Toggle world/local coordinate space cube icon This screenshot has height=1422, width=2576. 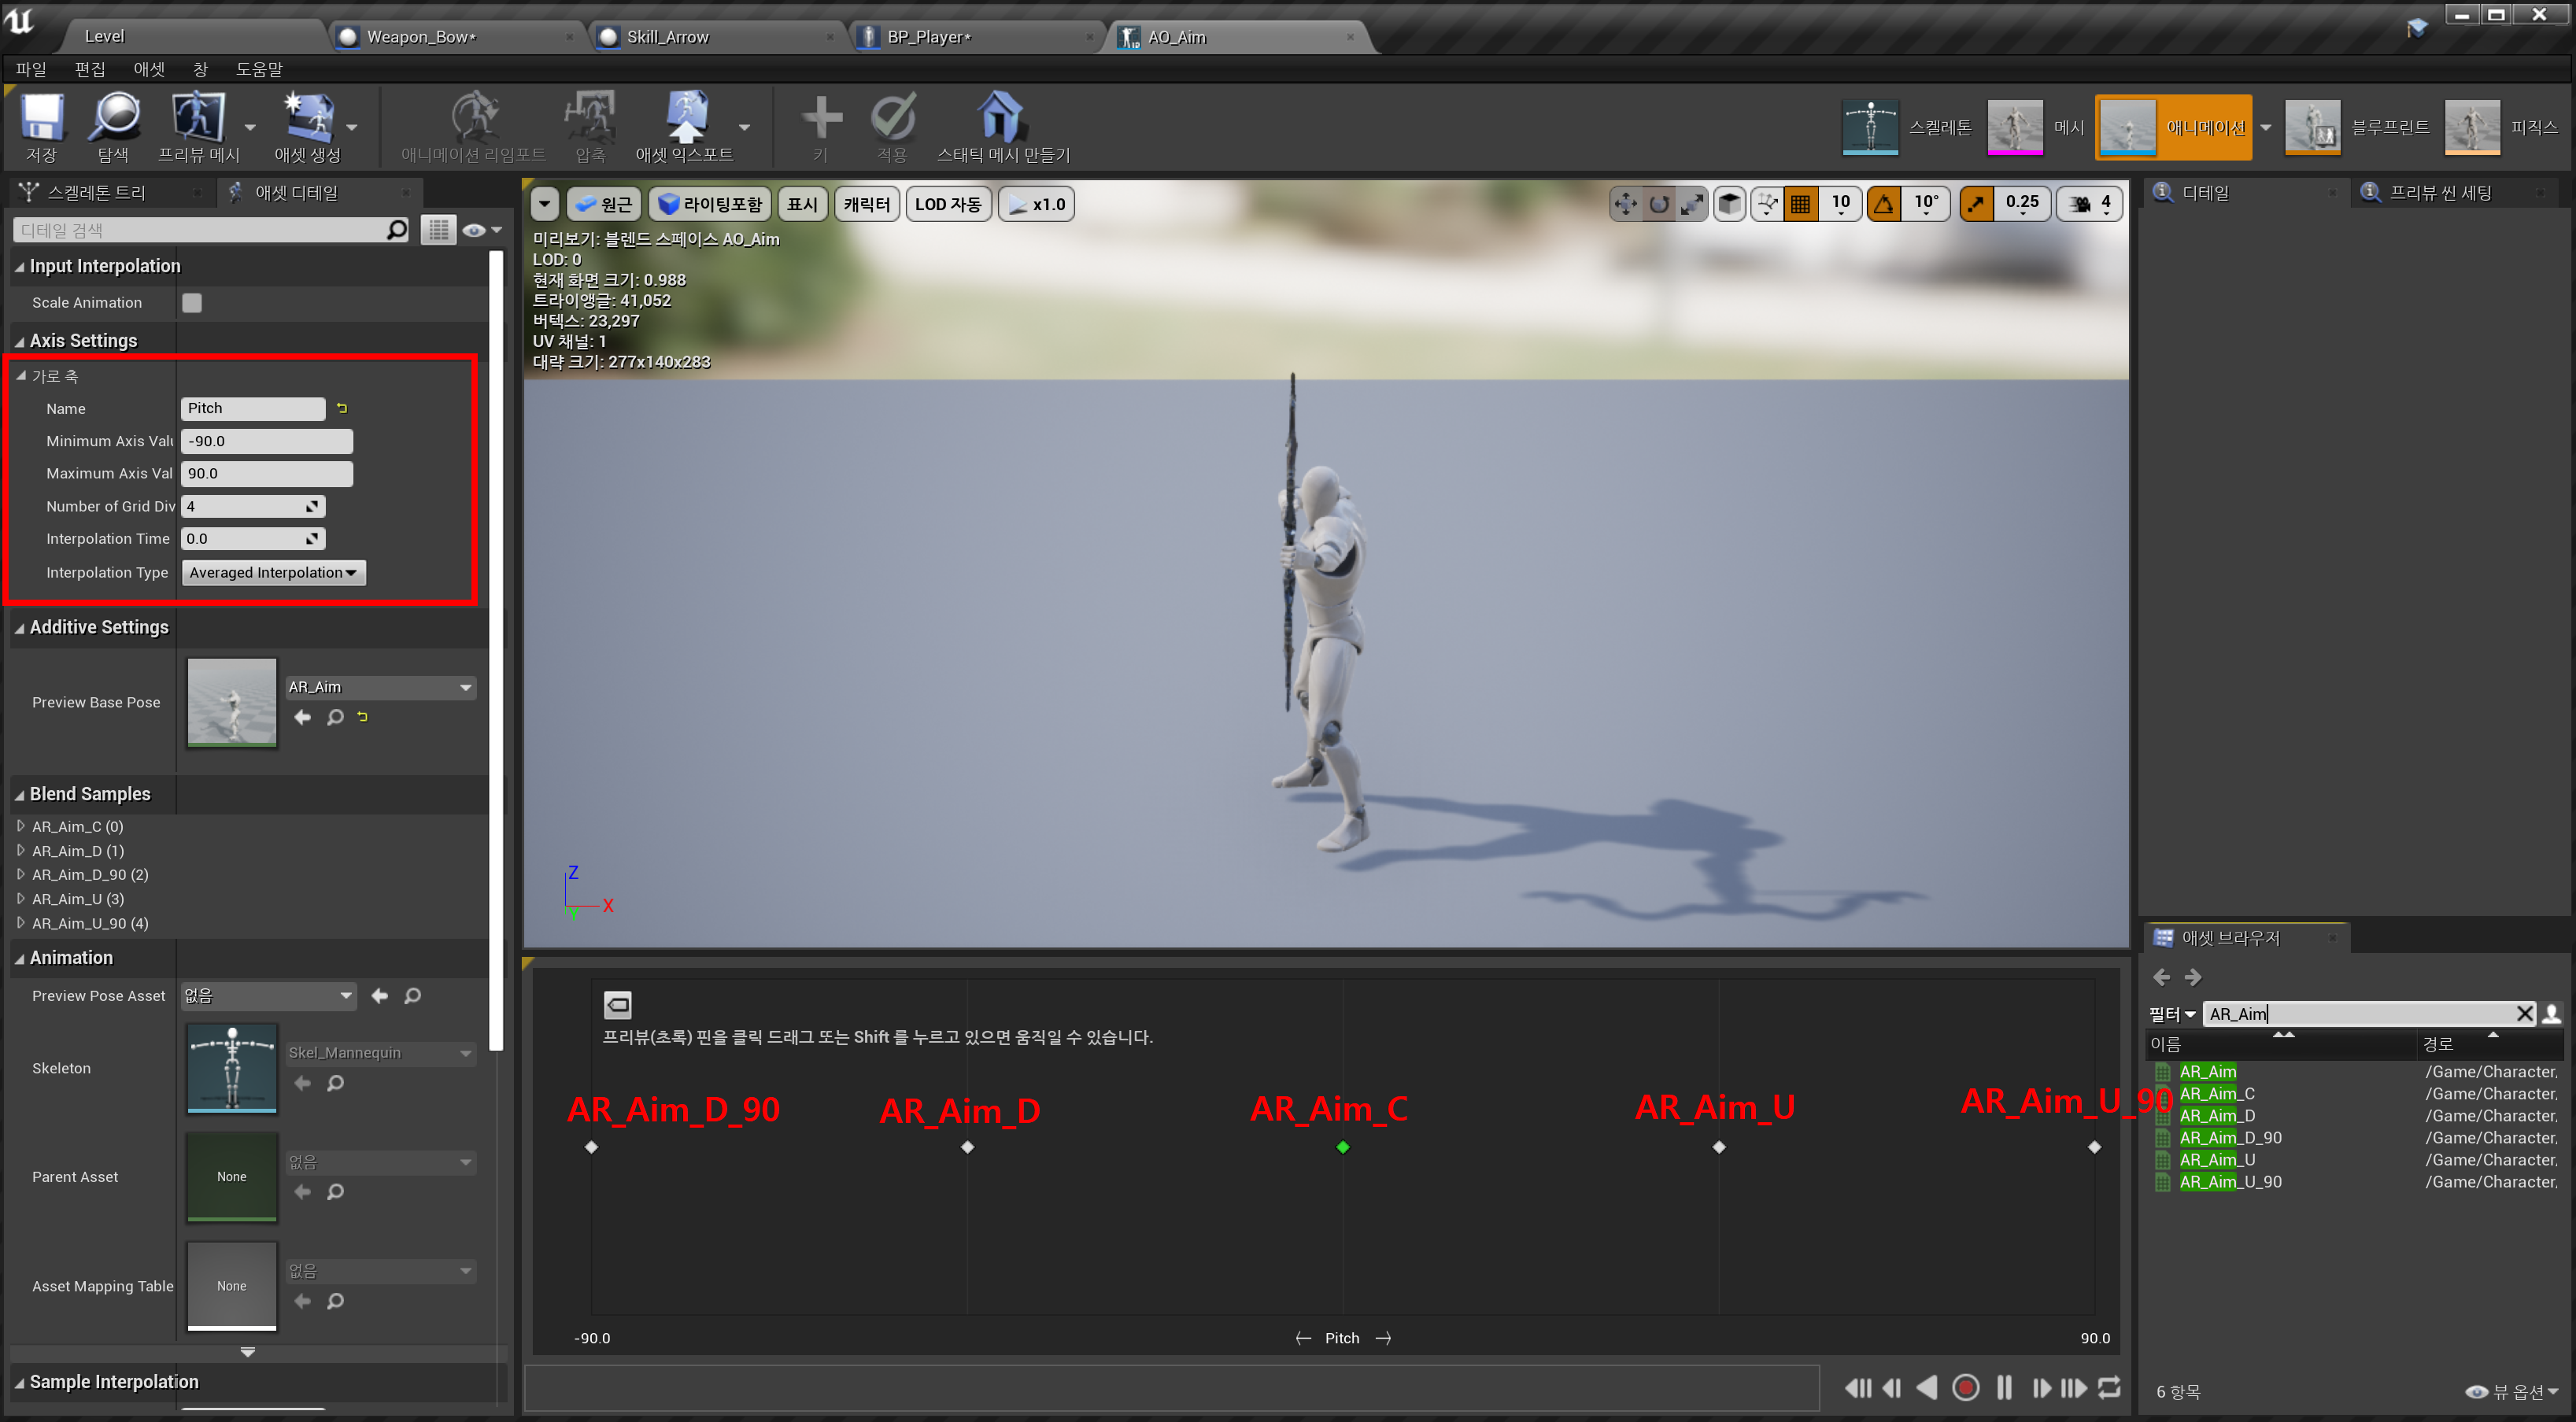point(1729,204)
